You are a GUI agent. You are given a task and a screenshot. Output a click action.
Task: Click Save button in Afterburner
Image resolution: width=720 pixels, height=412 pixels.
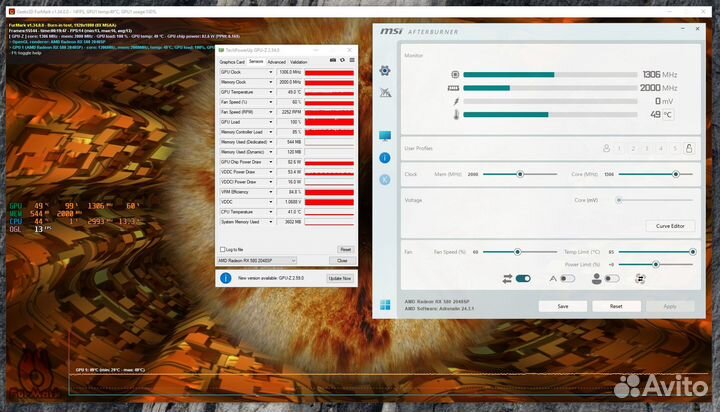pos(562,306)
